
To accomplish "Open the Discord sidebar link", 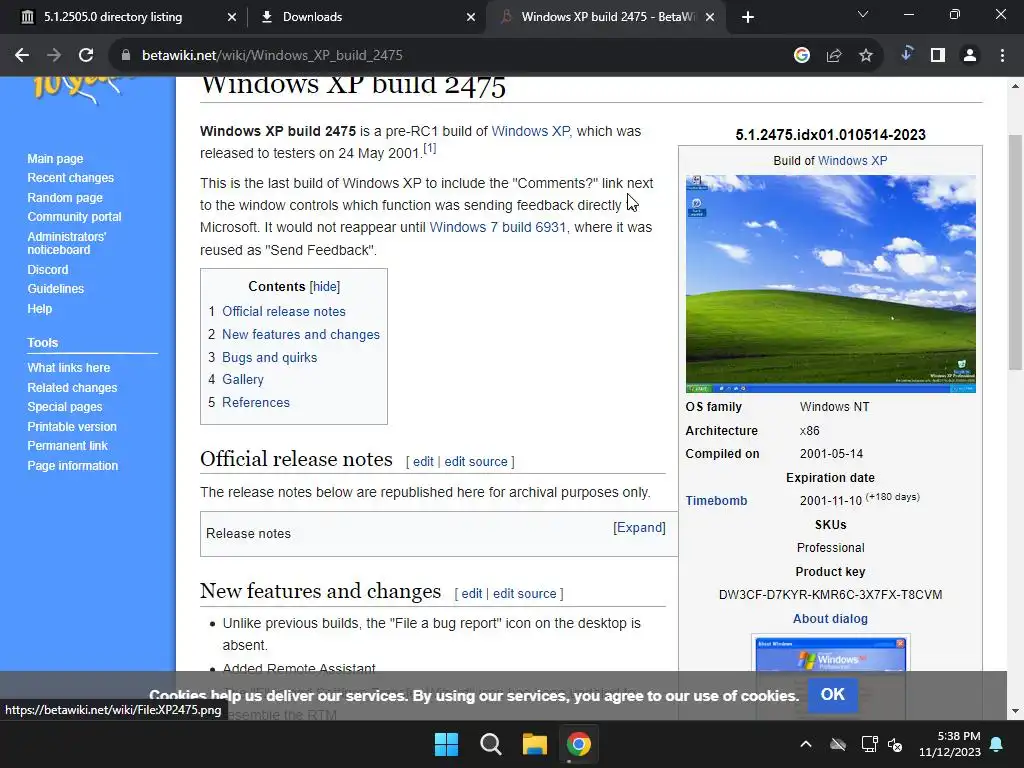I will [48, 269].
